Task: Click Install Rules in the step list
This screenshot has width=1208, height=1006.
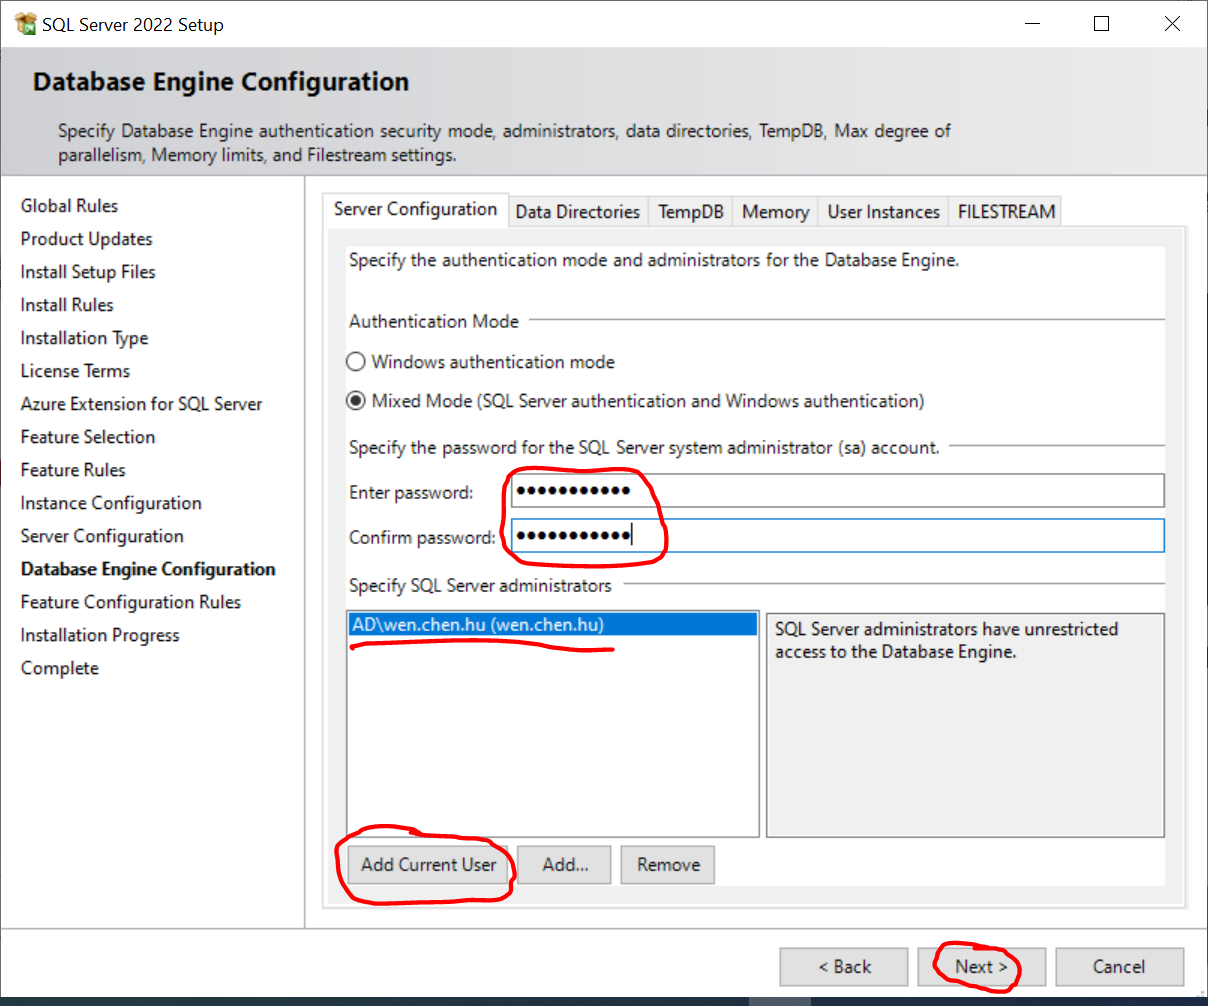Action: pyautogui.click(x=67, y=305)
